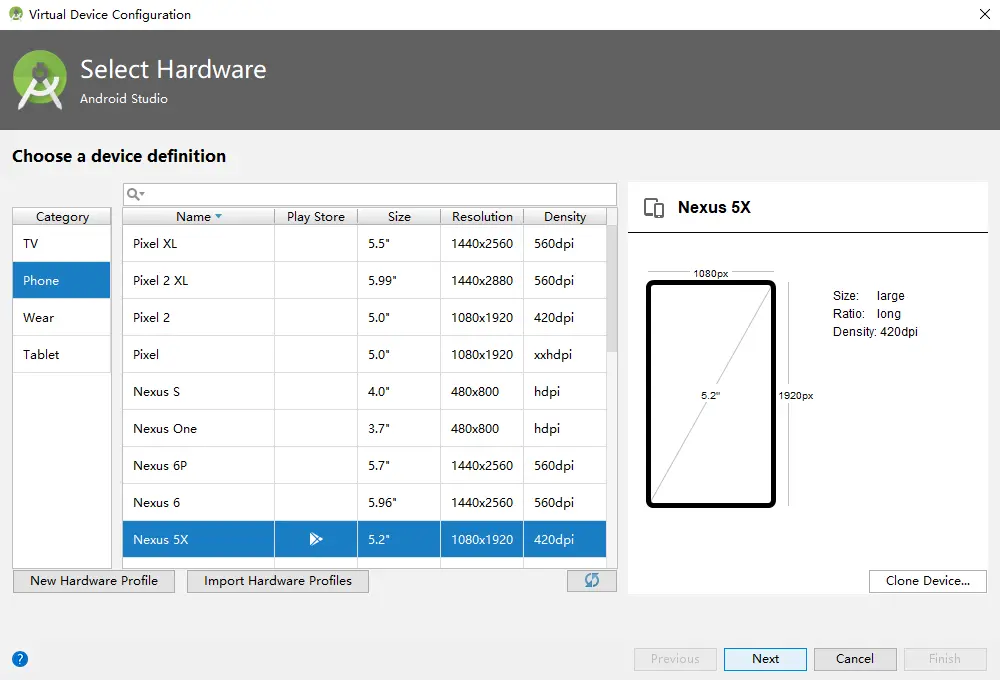Viewport: 1000px width, 680px height.
Task: Click the Category column header
Action: 62,216
